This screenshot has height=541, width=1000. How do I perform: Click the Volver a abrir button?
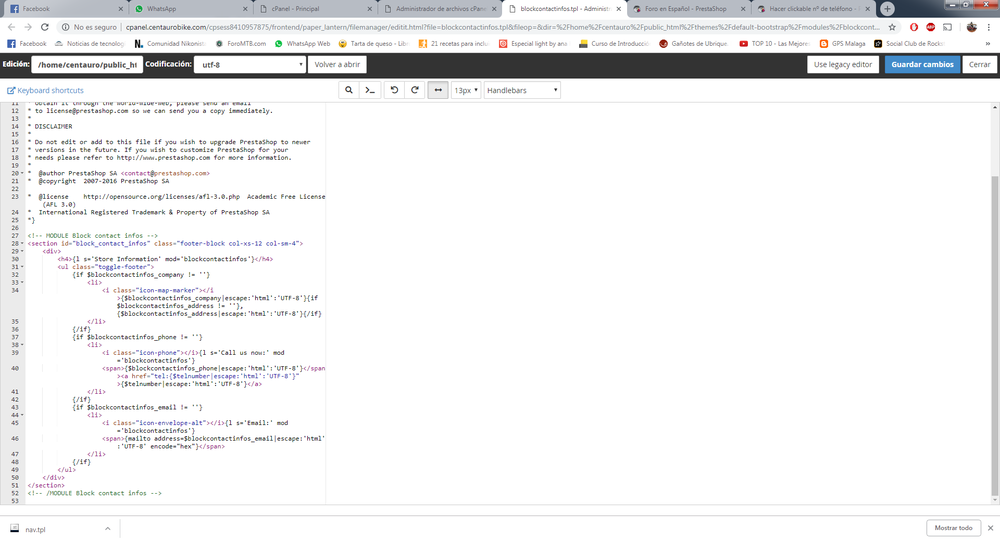[337, 64]
